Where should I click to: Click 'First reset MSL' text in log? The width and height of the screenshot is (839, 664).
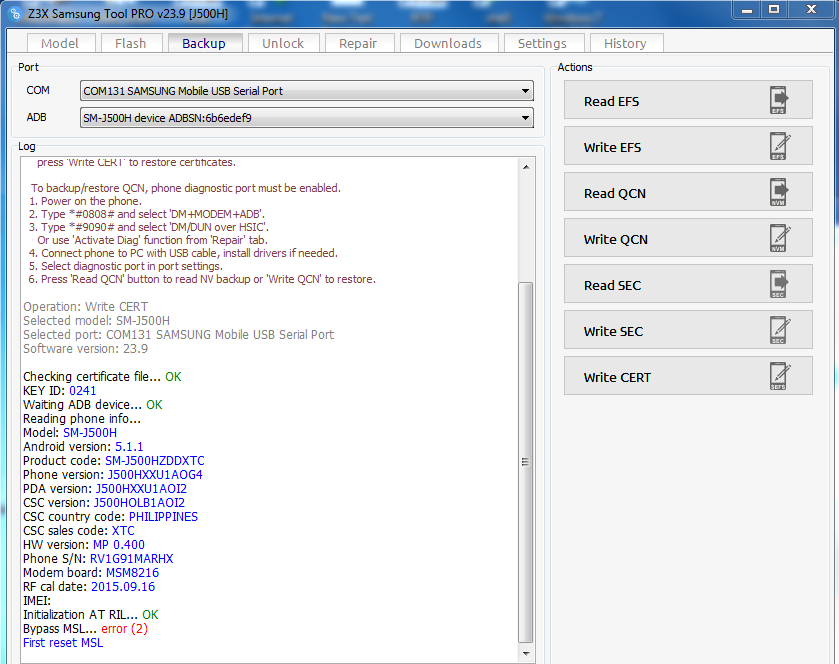click(x=63, y=643)
